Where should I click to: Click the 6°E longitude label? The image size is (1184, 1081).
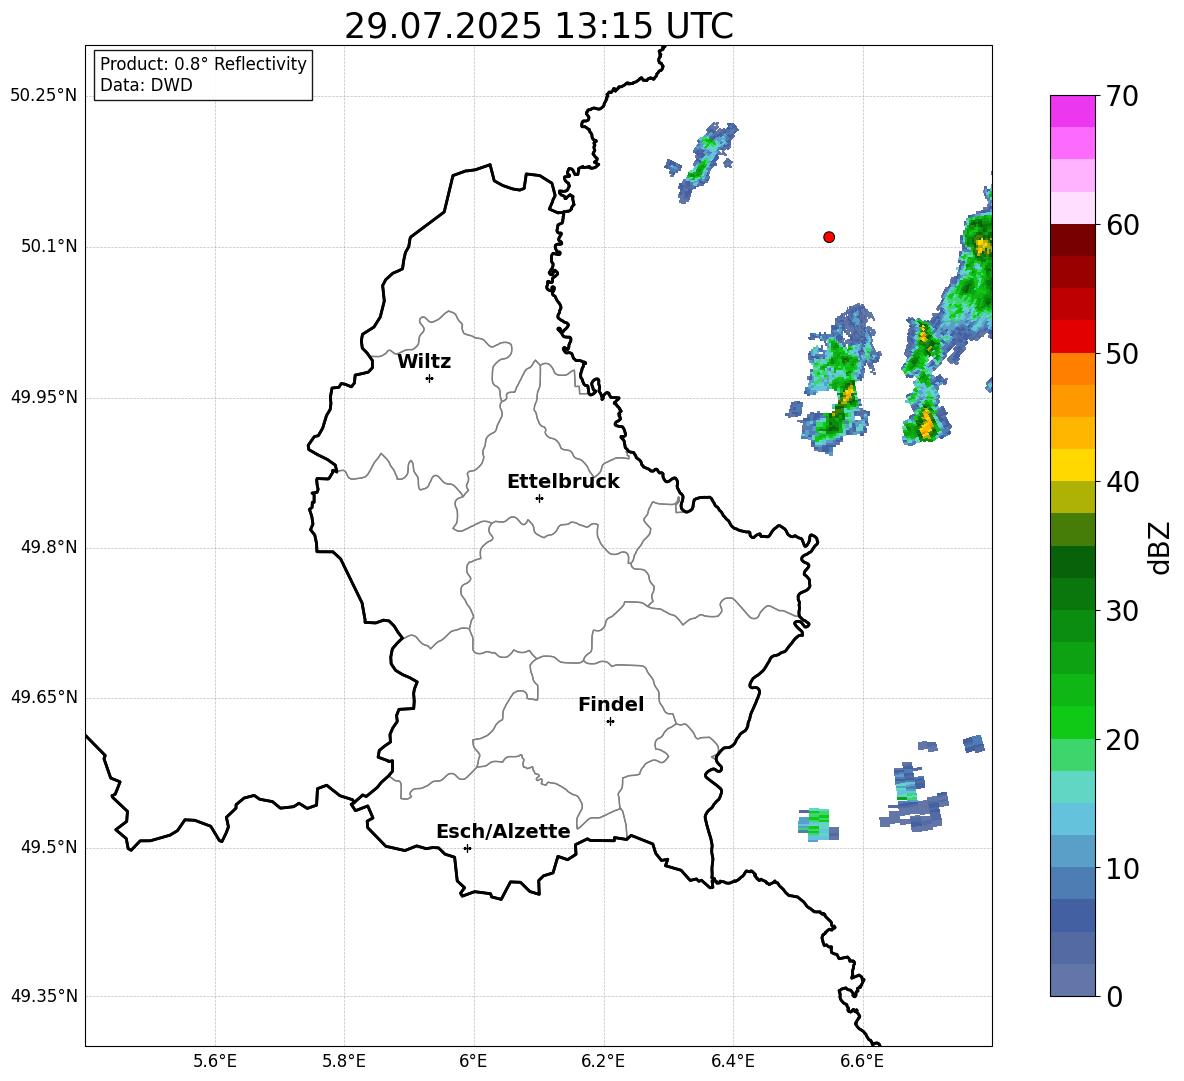[x=473, y=1061]
